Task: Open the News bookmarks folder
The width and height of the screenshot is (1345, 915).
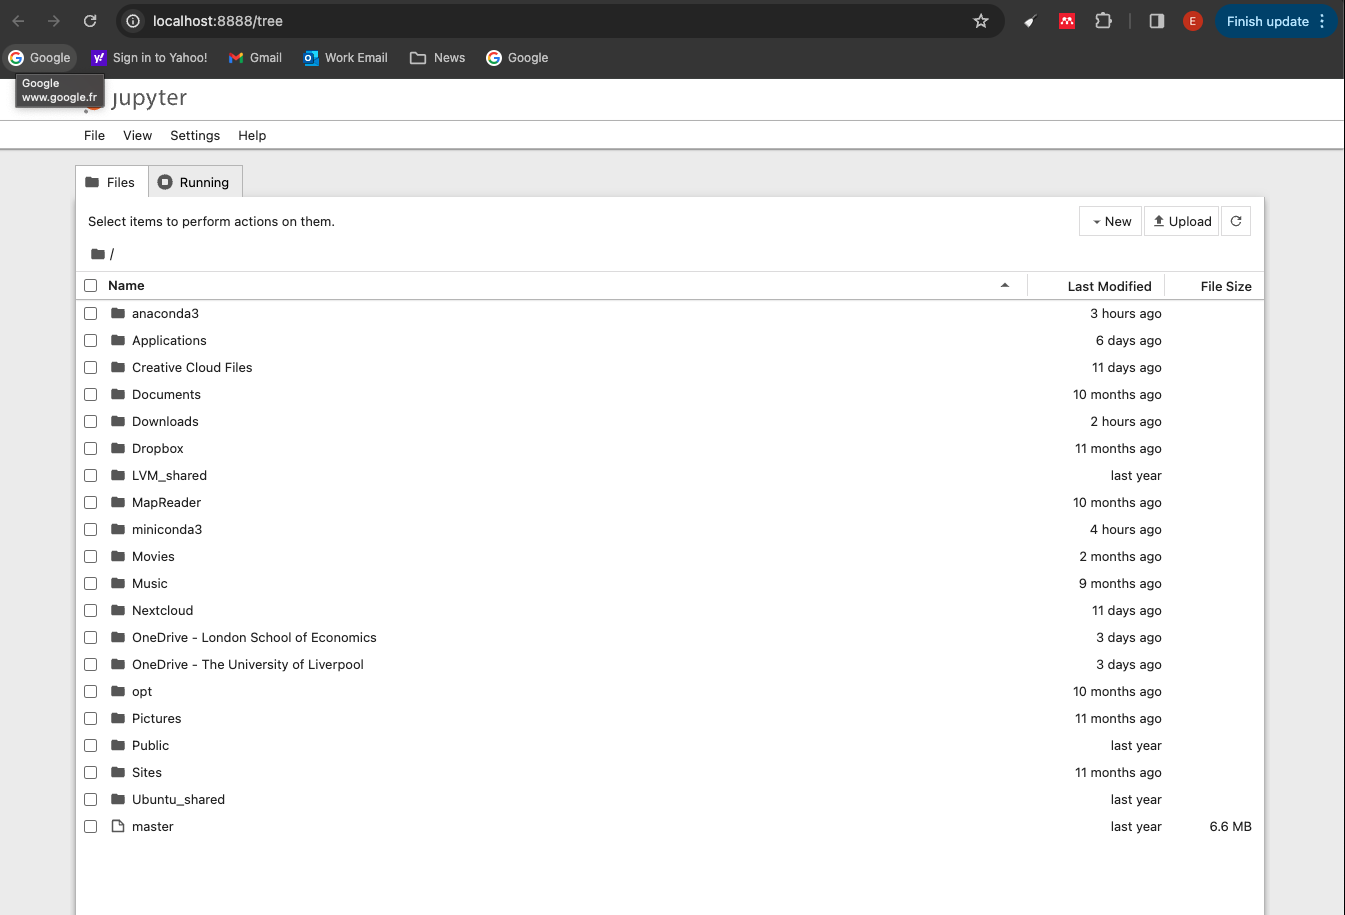Action: (x=438, y=58)
